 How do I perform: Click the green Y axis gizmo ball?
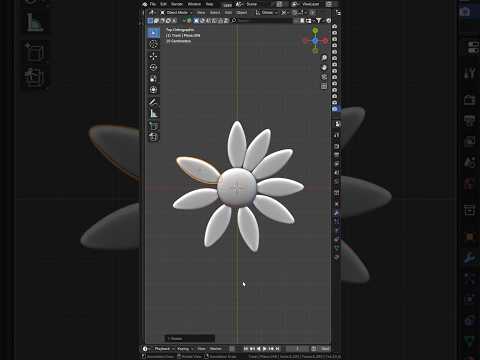(x=315, y=31)
